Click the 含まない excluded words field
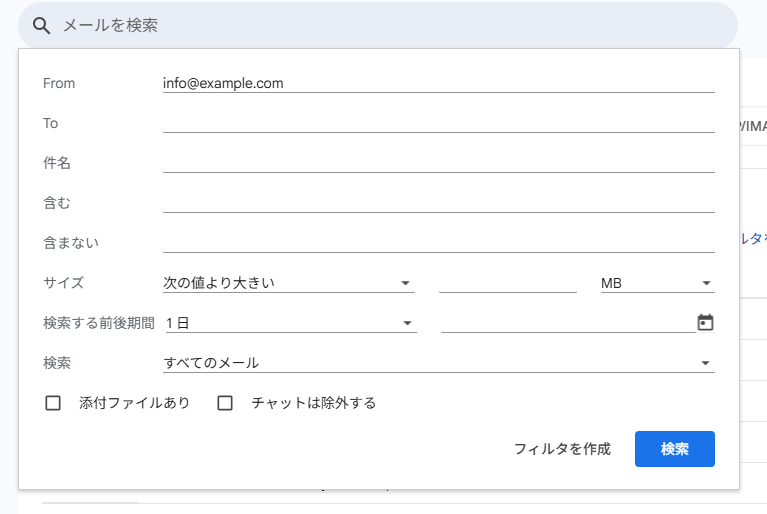Image resolution: width=767 pixels, height=514 pixels. click(x=438, y=243)
